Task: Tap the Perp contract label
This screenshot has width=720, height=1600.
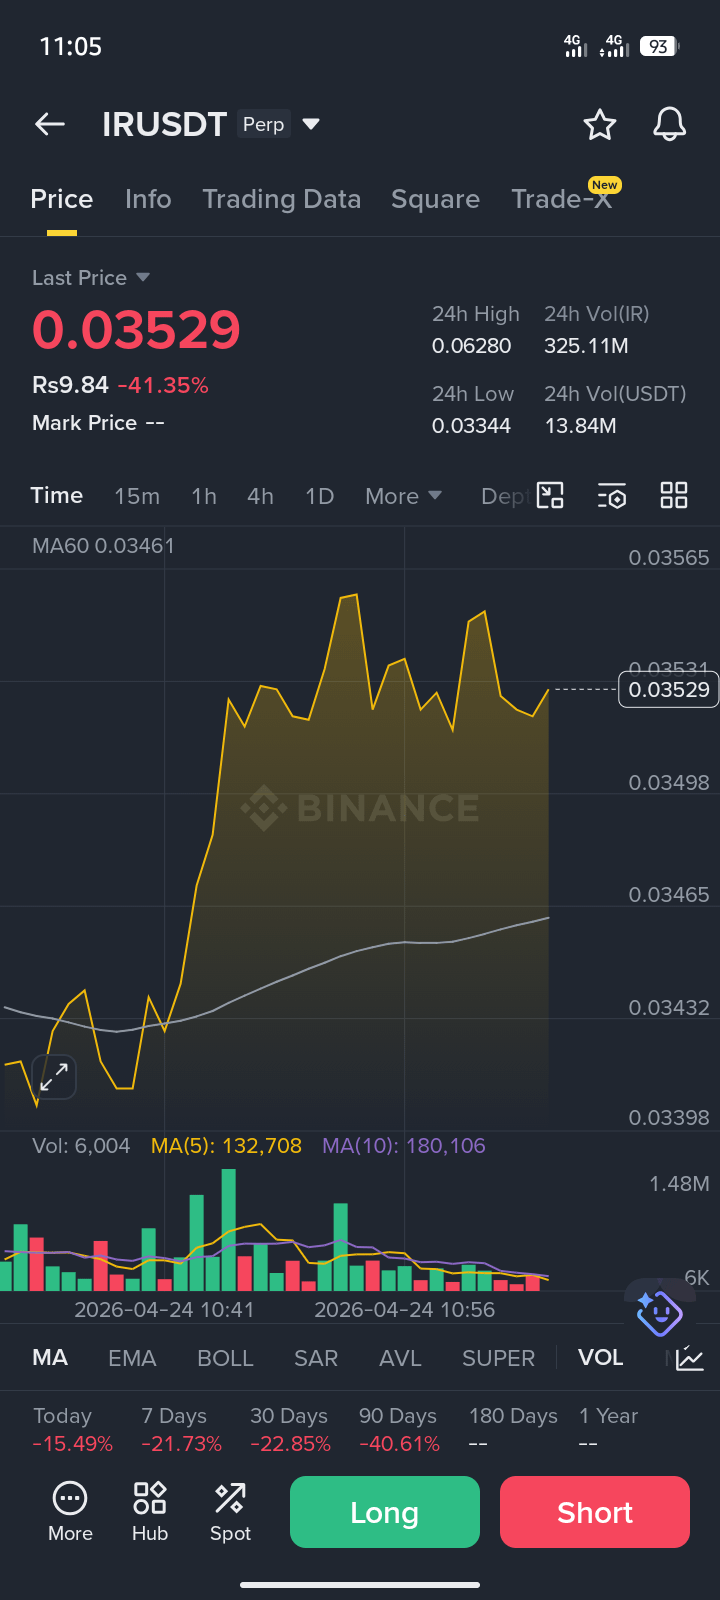Action: 264,124
